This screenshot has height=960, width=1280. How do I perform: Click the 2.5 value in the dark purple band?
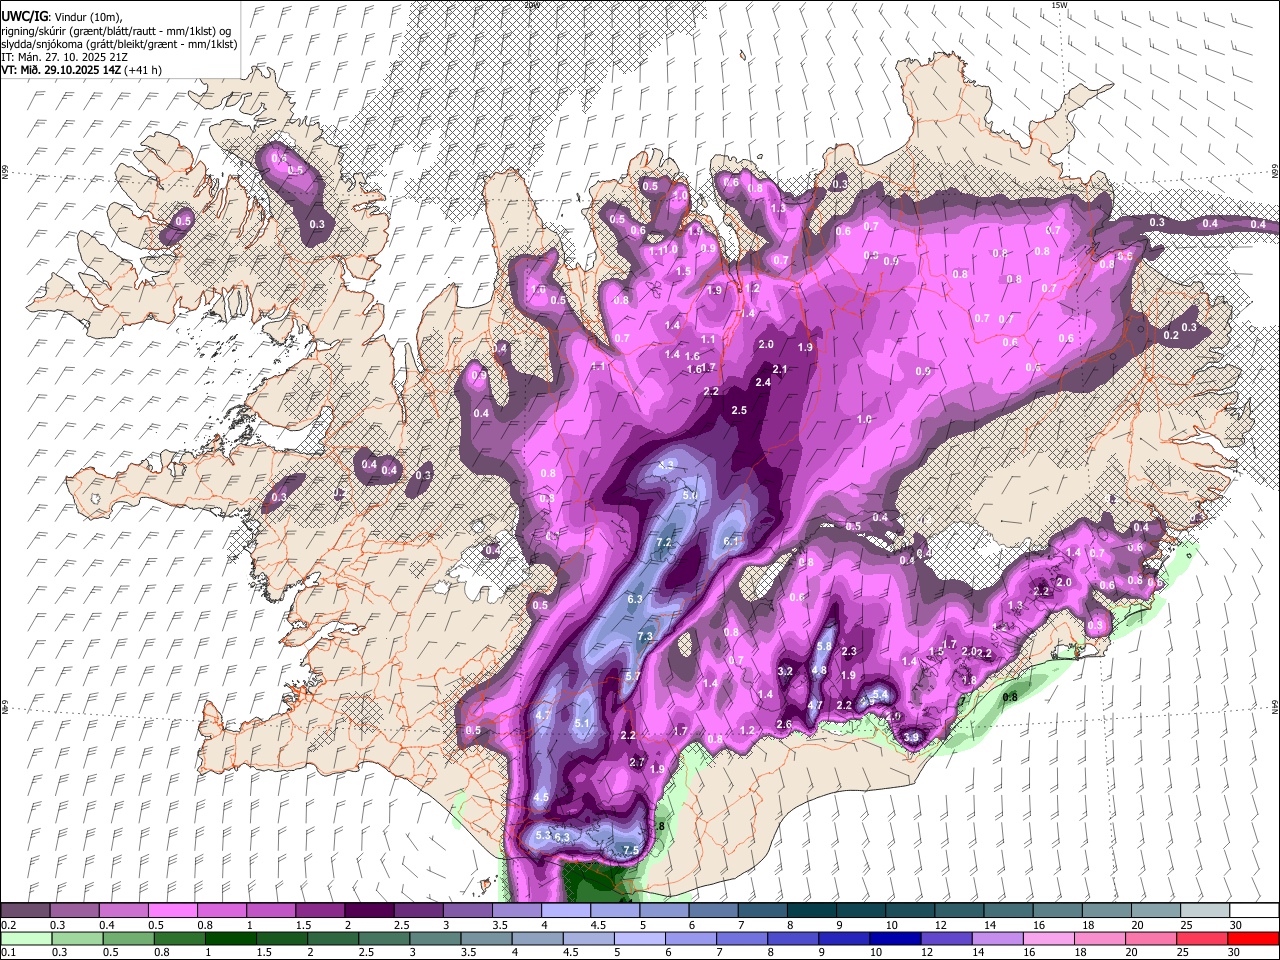[739, 411]
